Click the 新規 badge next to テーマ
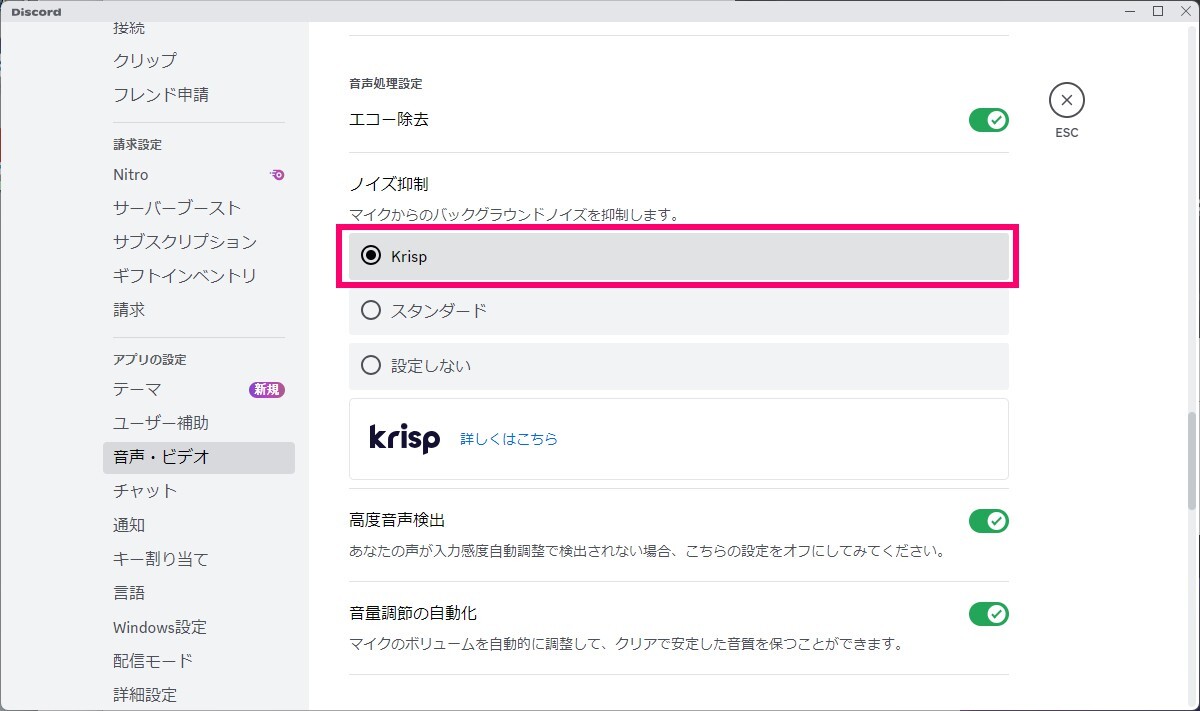The image size is (1200, 711). tap(266, 390)
